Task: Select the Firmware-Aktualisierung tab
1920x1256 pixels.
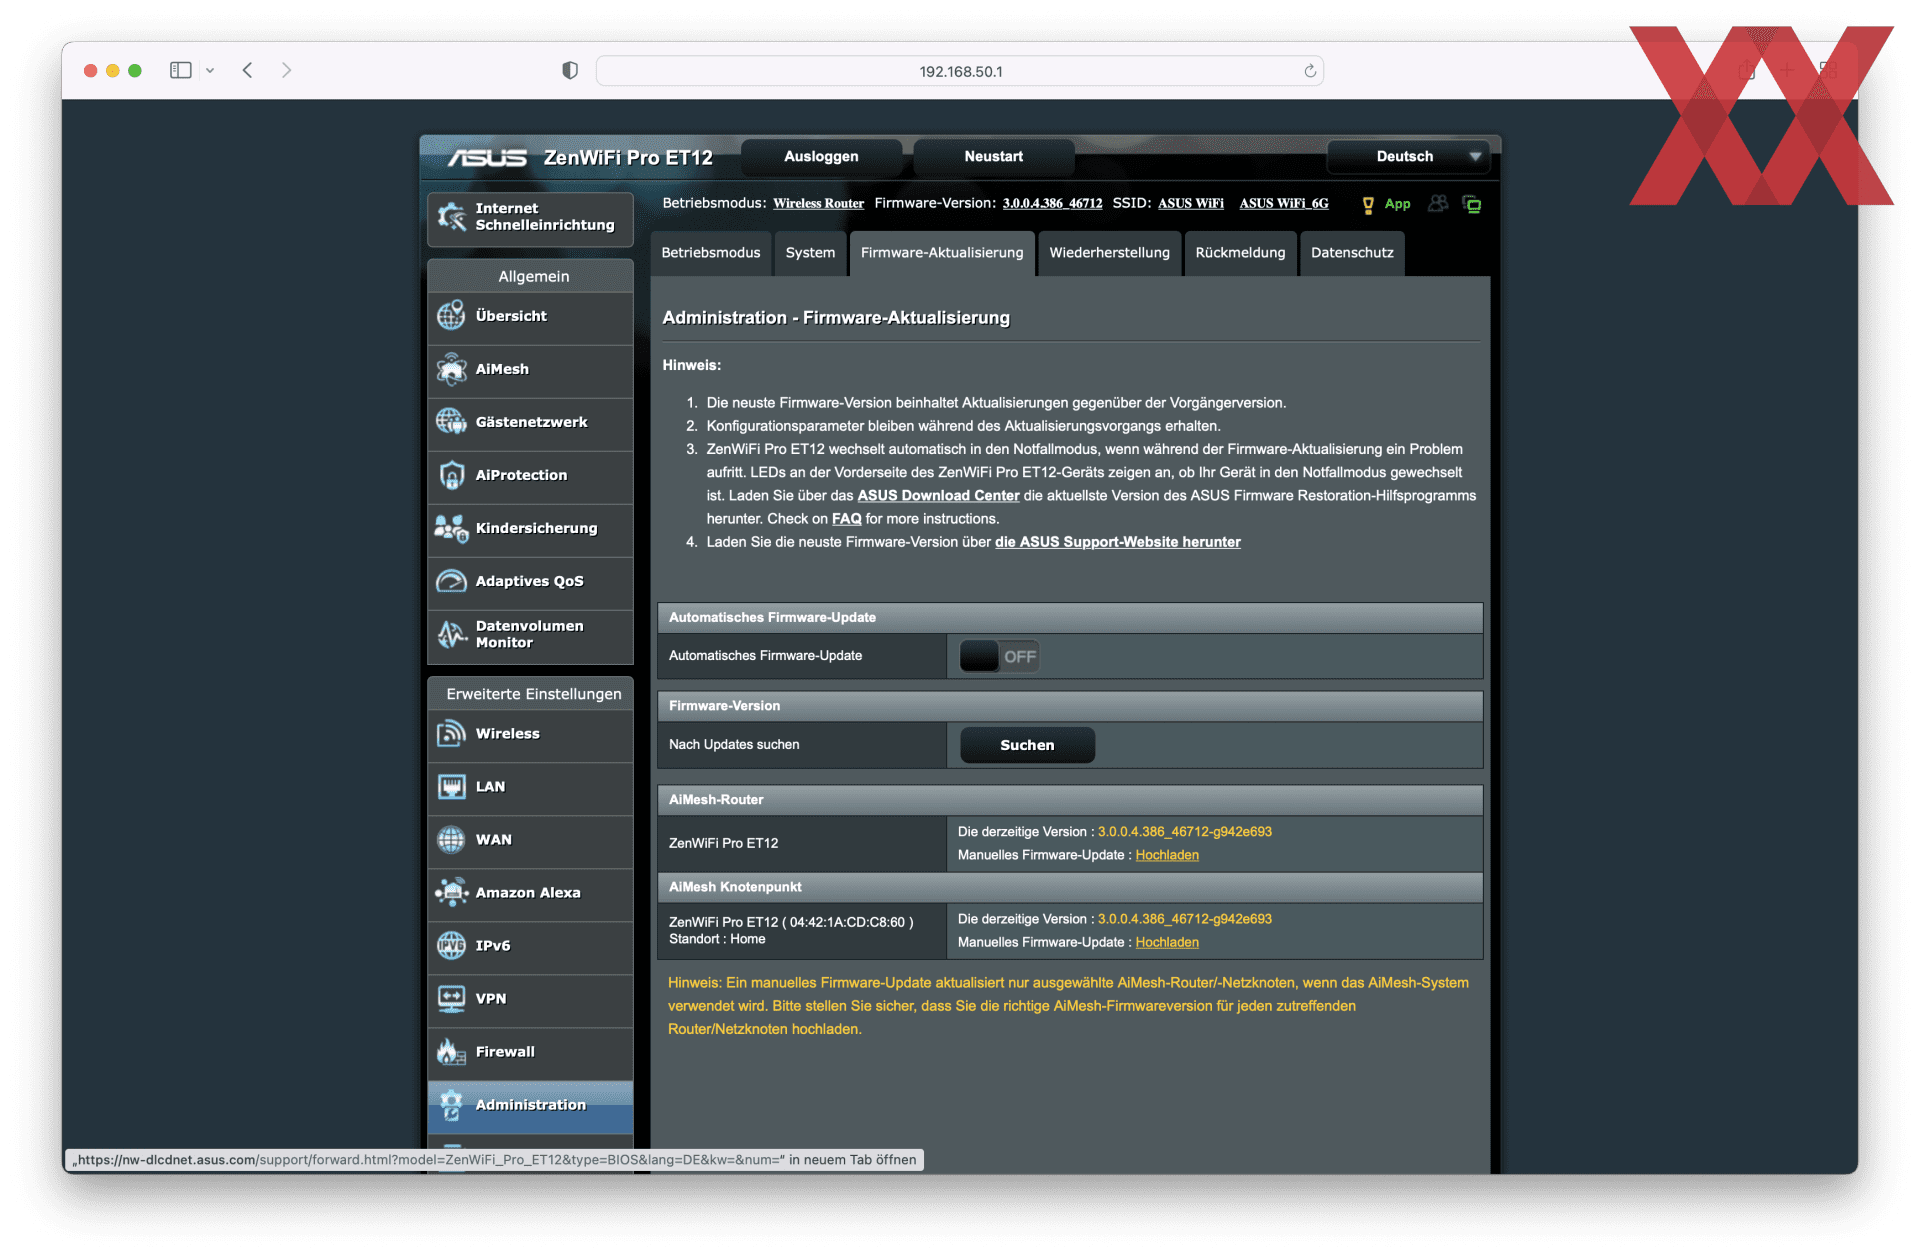Action: click(942, 253)
